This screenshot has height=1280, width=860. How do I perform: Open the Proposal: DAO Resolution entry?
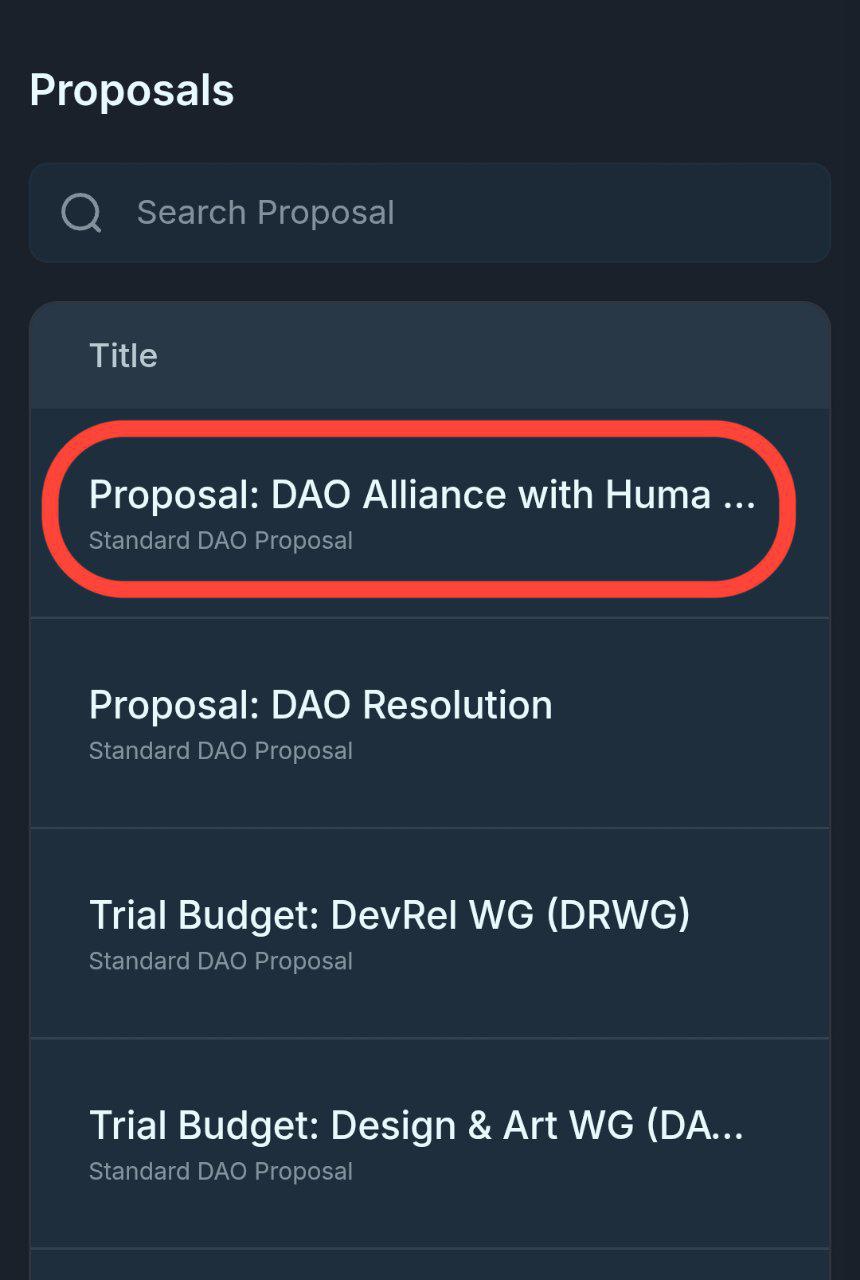pos(320,706)
